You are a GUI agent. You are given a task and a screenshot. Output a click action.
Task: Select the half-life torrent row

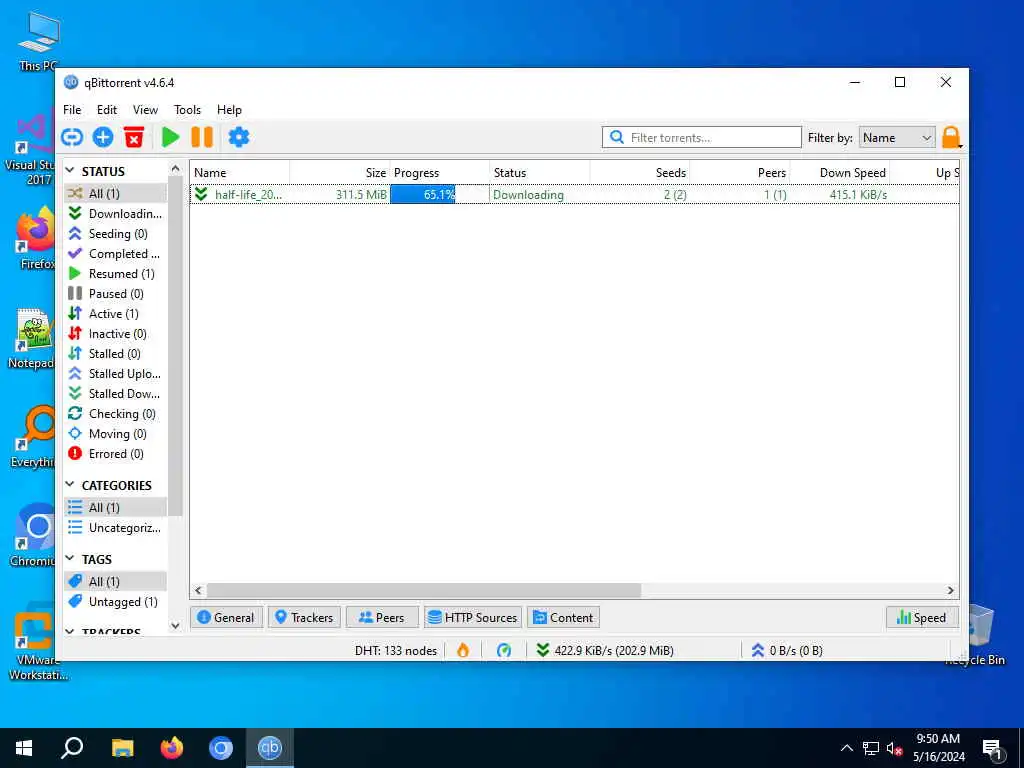574,195
